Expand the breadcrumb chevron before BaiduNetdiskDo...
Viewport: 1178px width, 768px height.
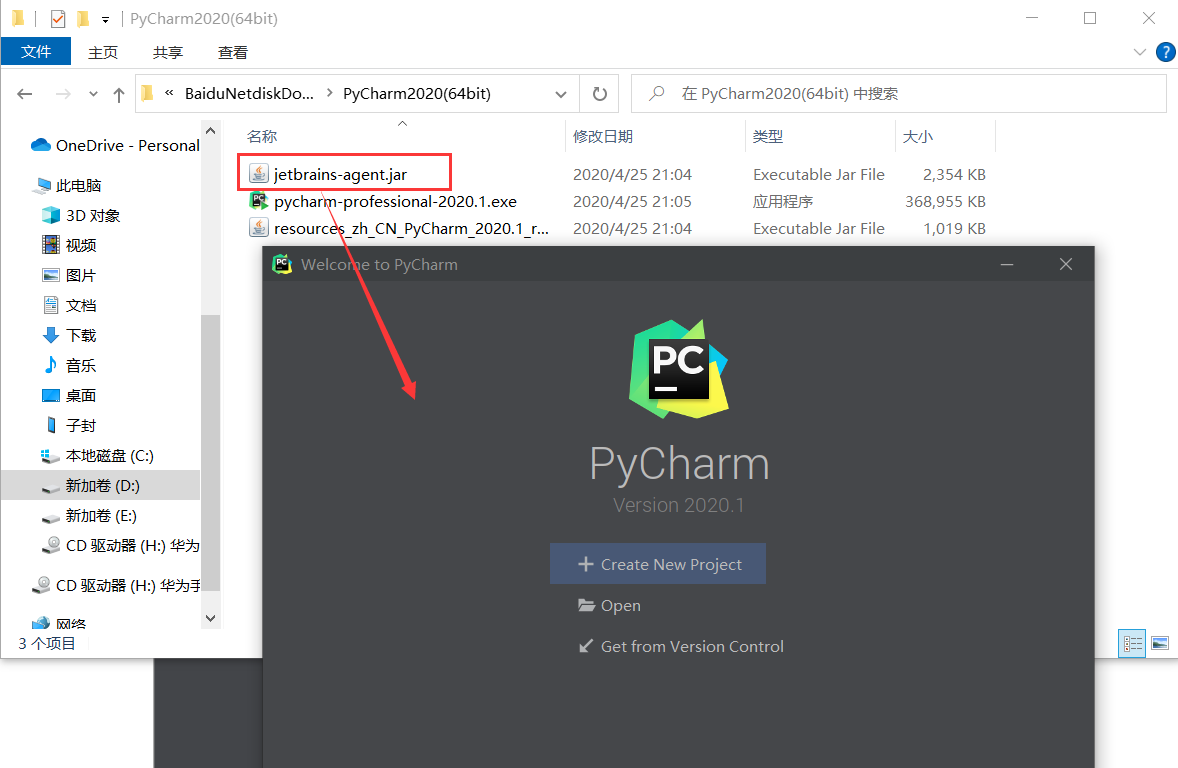click(x=169, y=93)
